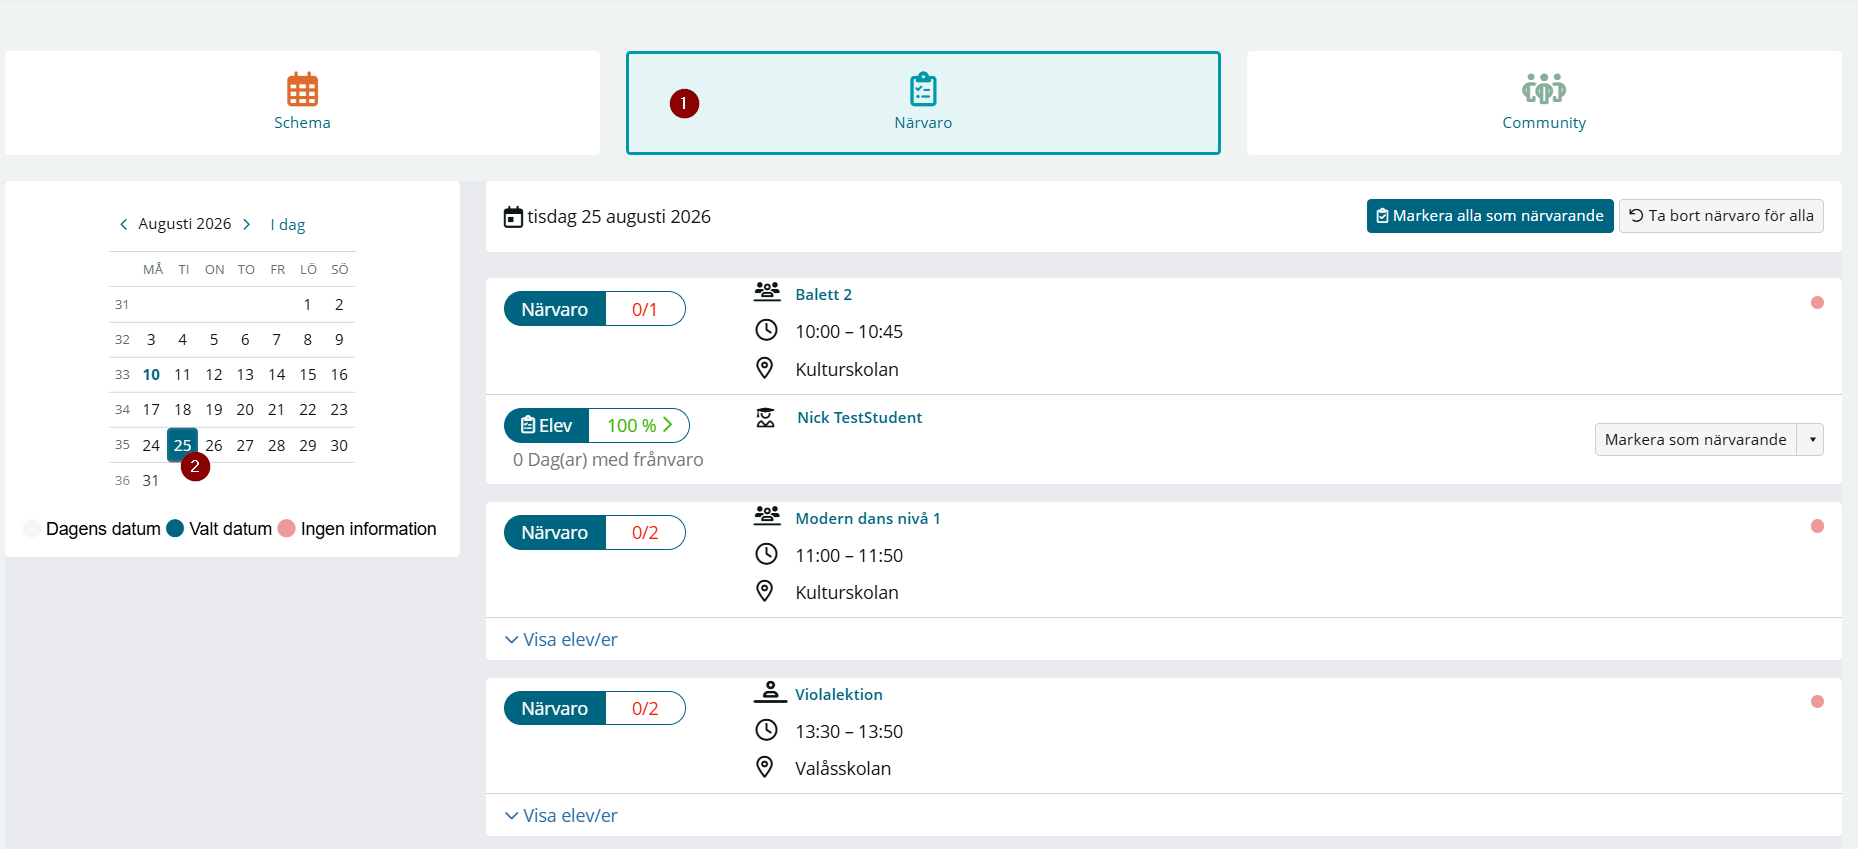Open the Schema calendar icon tab
This screenshot has height=849, width=1858.
click(x=302, y=90)
